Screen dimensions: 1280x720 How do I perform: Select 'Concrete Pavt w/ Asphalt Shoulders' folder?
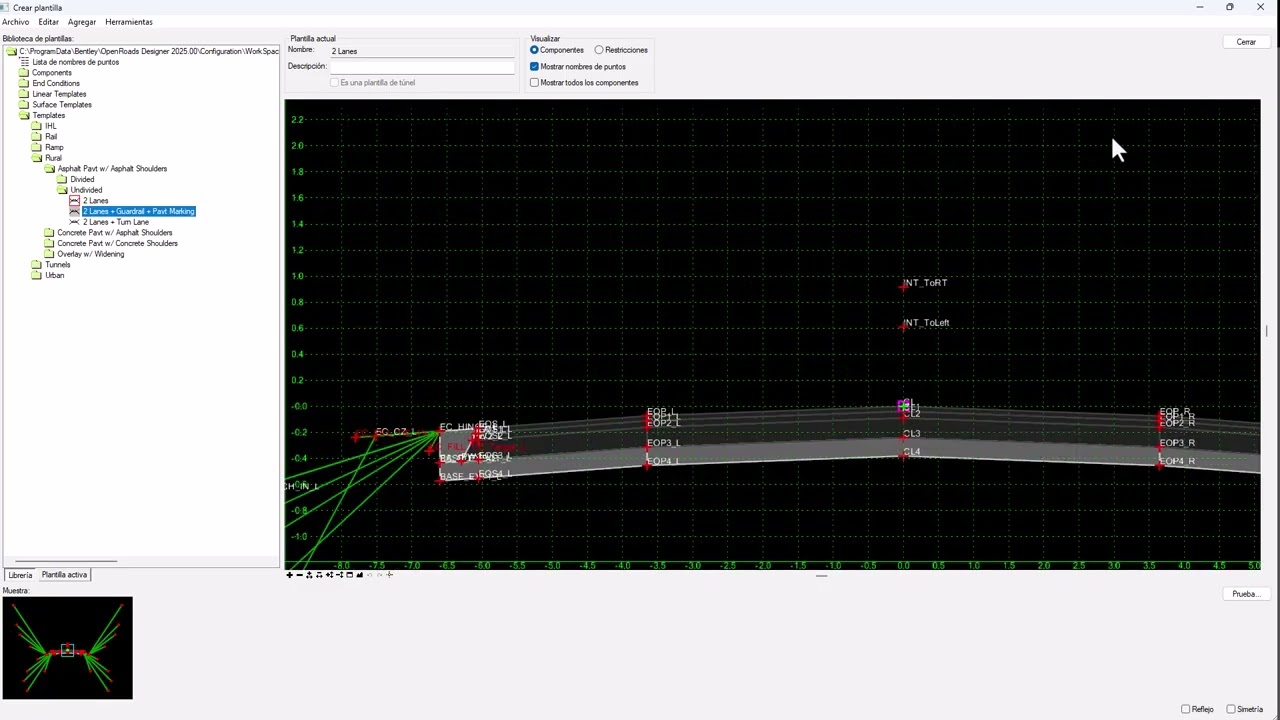[115, 233]
